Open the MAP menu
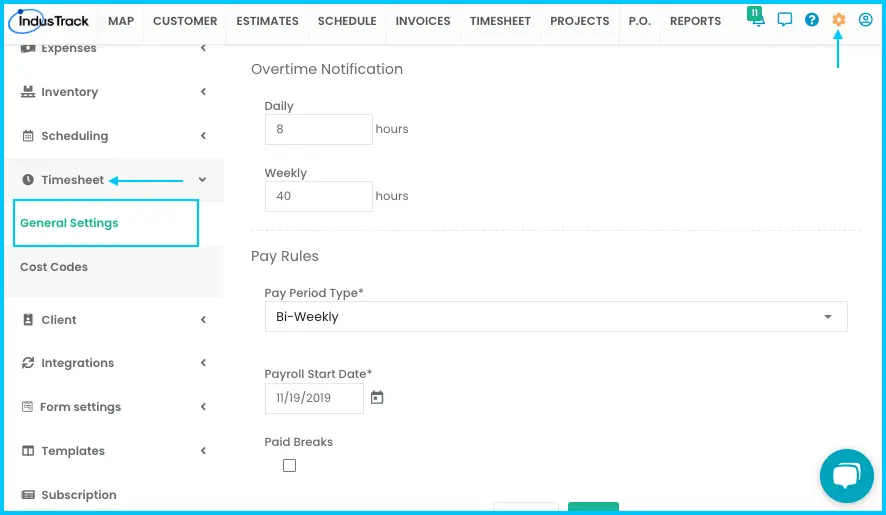Screen dimensions: 886x515 121,21
